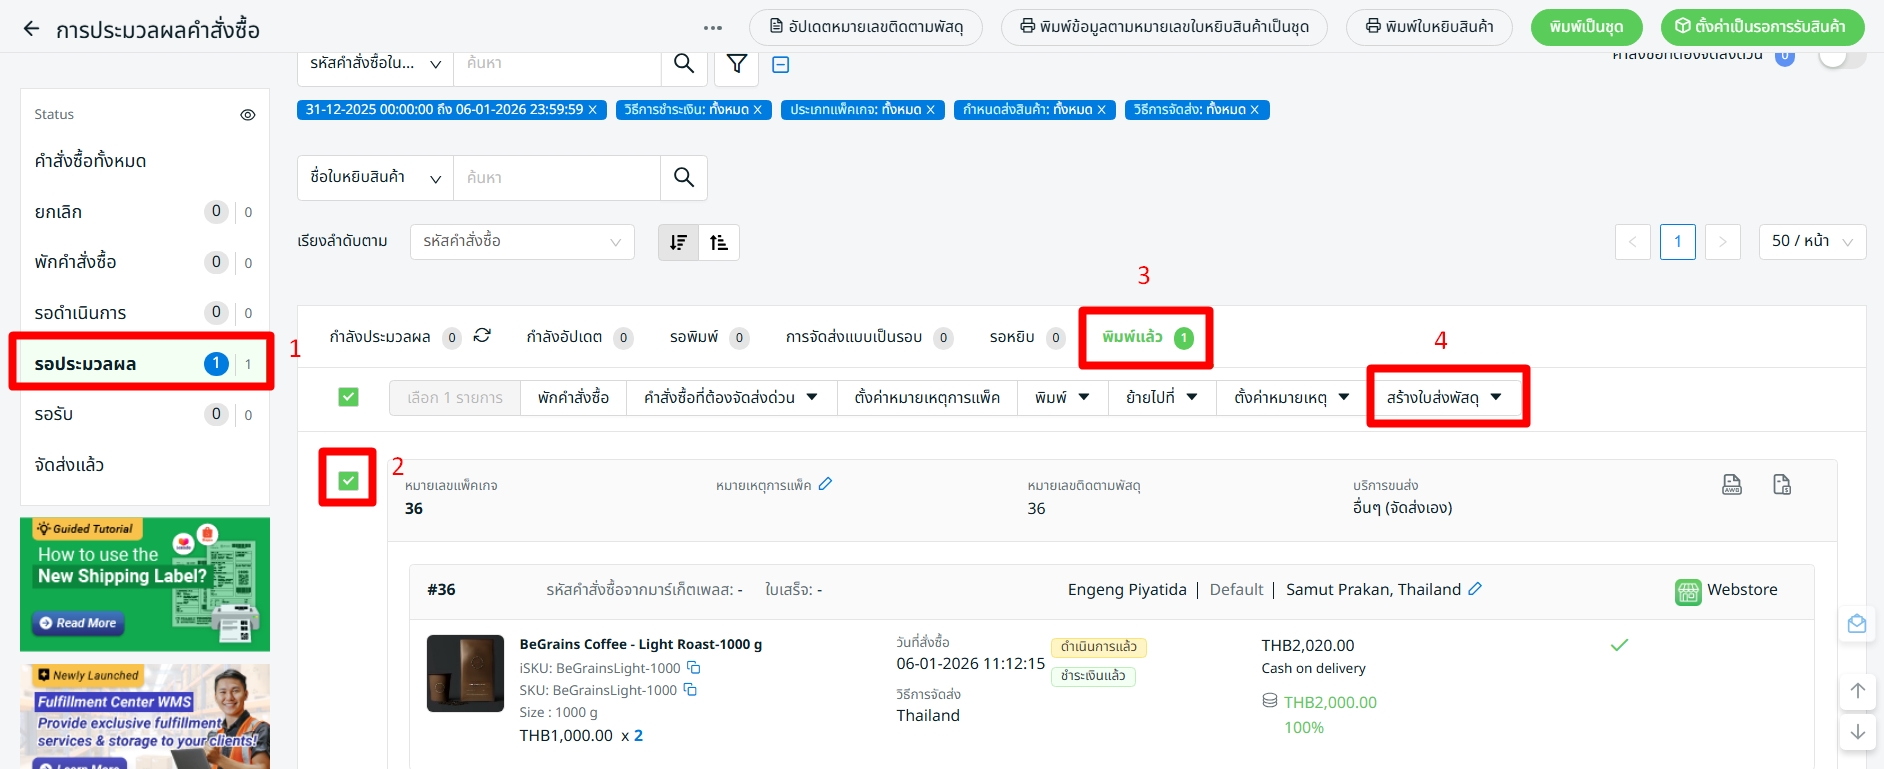The height and width of the screenshot is (769, 1884).
Task: Expand the สร้างใบส่งพัสดุ dropdown
Action: pos(1444,397)
